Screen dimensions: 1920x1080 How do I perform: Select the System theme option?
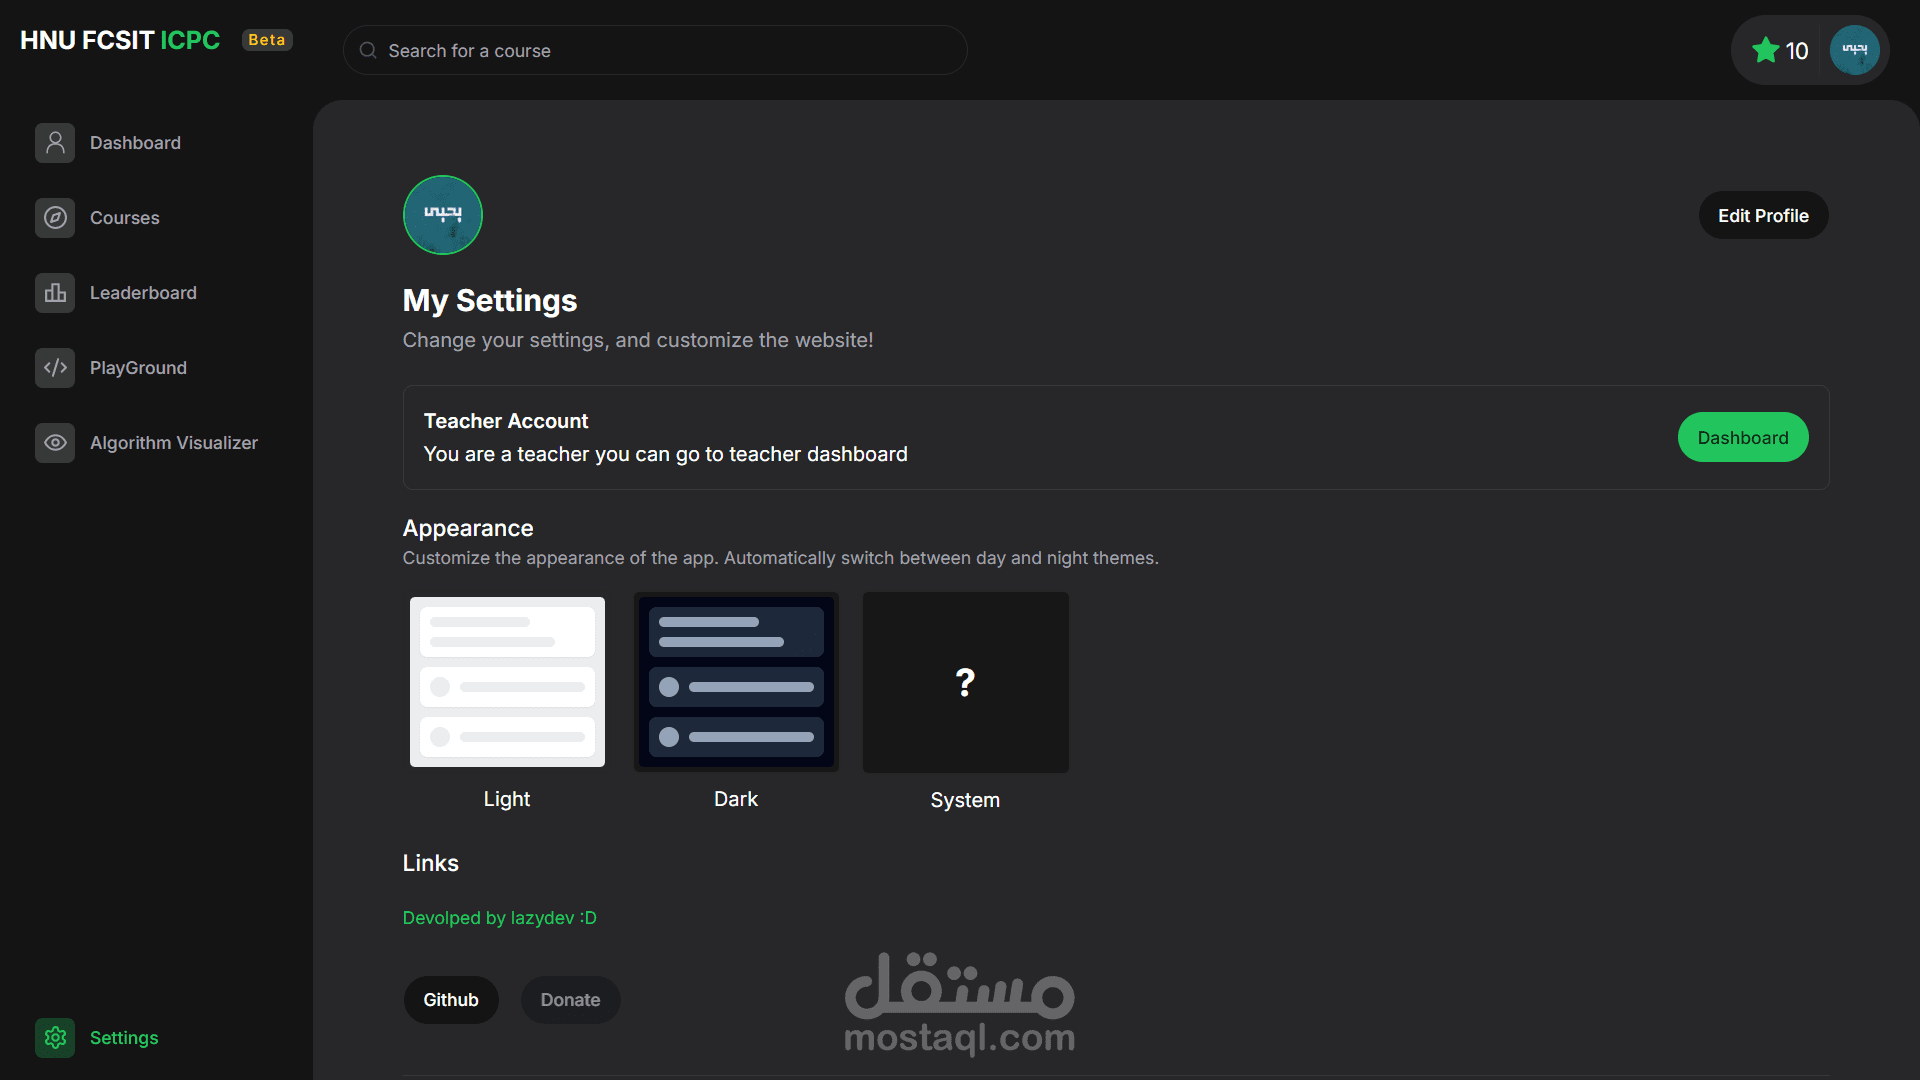click(965, 682)
